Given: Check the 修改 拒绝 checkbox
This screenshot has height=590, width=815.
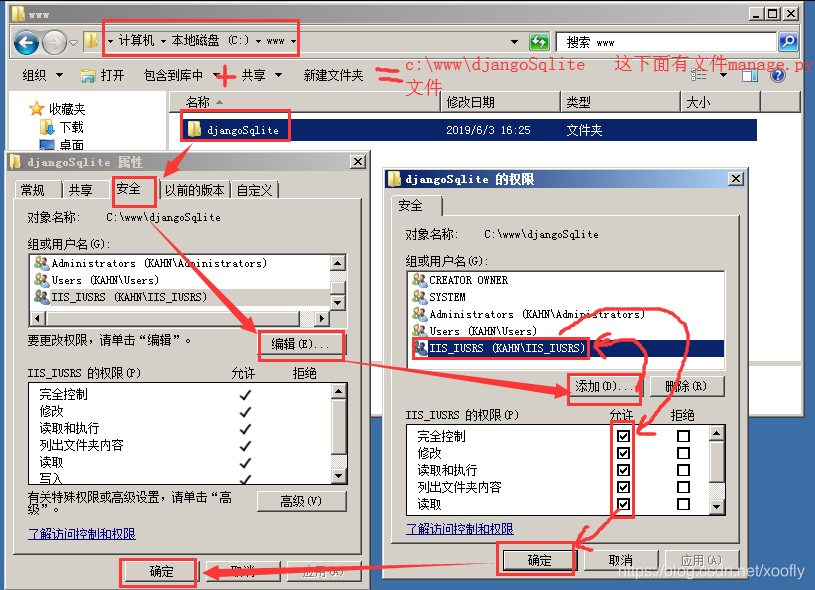Looking at the screenshot, I should click(x=681, y=452).
